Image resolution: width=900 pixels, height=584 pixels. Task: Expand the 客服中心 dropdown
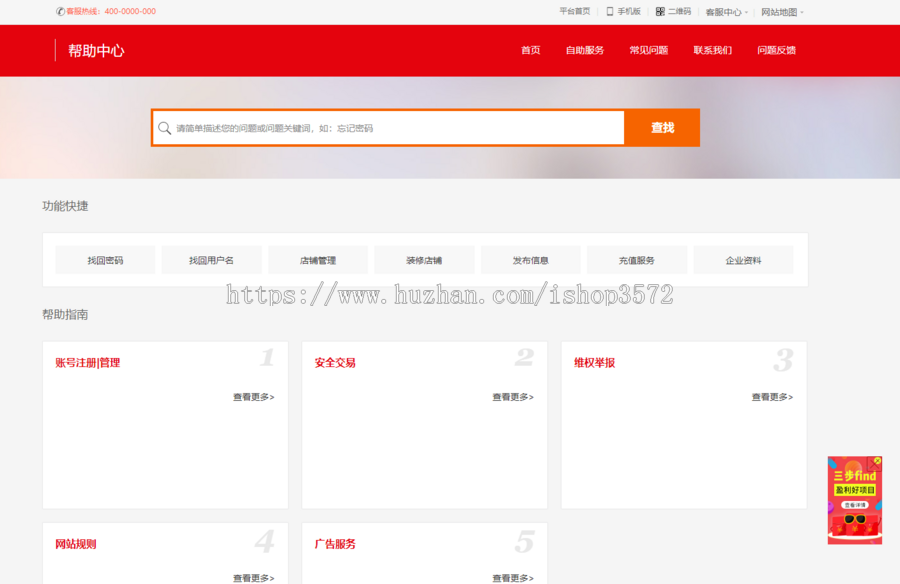click(727, 12)
